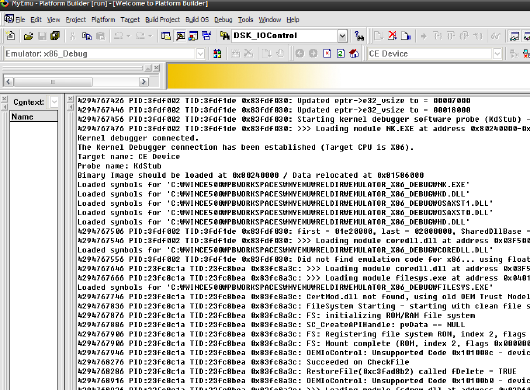Toggle the Workspace window icon
This screenshot has width=530, height=390.
[166, 36]
